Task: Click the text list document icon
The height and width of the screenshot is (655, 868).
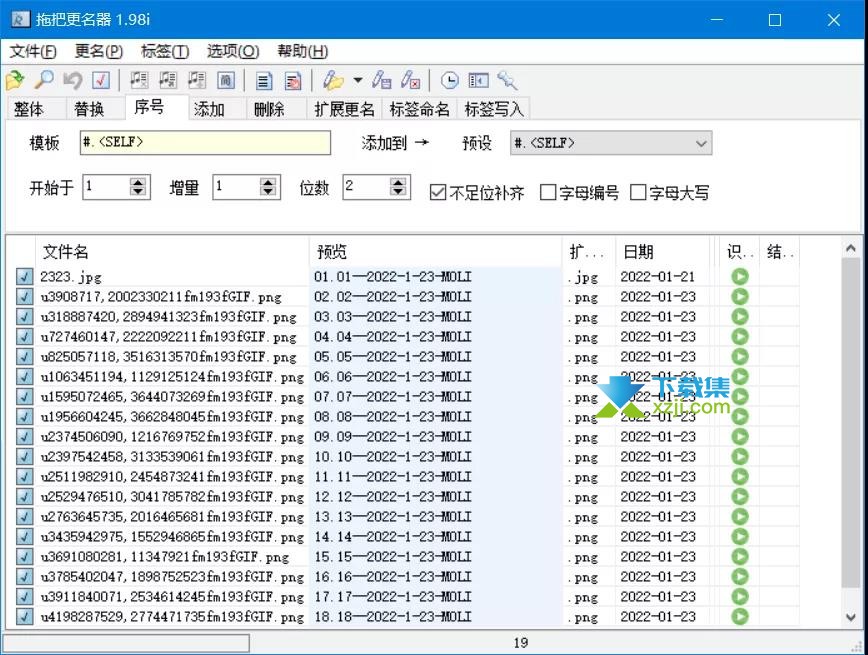Action: pos(264,81)
